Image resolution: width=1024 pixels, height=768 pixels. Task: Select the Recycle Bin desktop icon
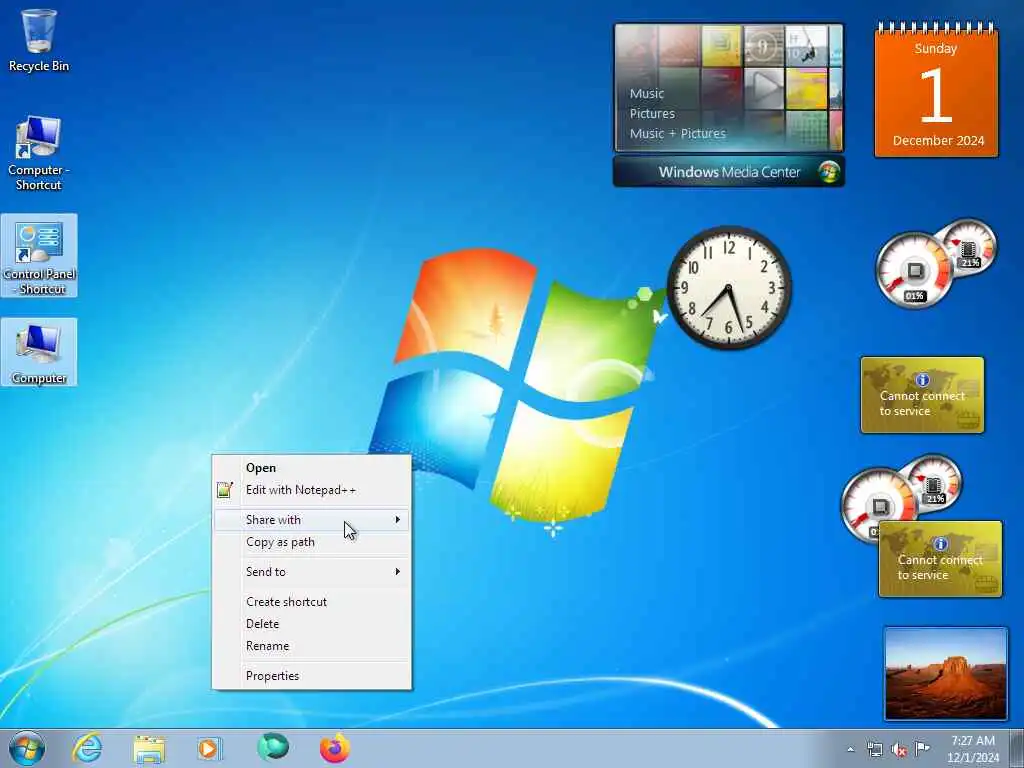click(x=39, y=40)
